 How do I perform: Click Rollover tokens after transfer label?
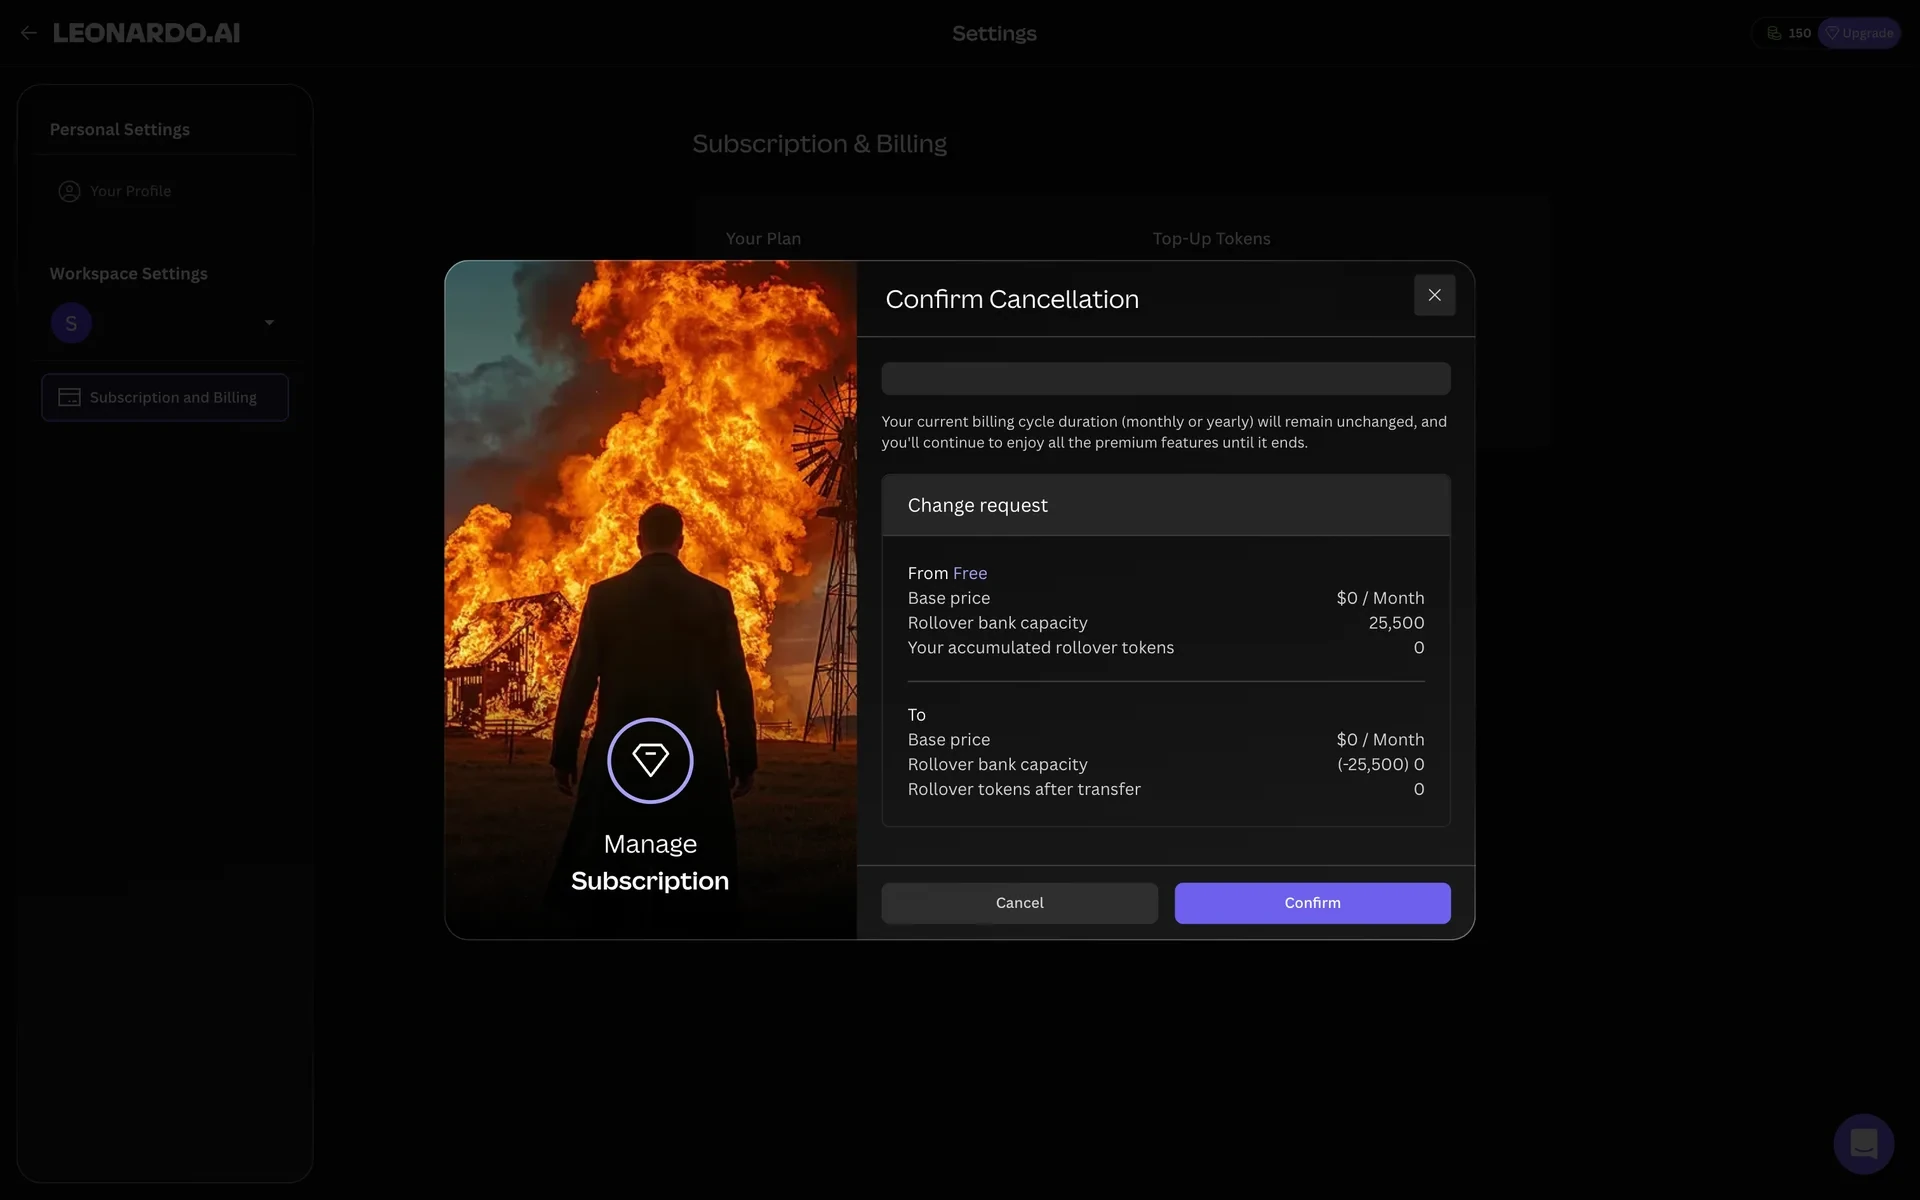(x=1024, y=789)
